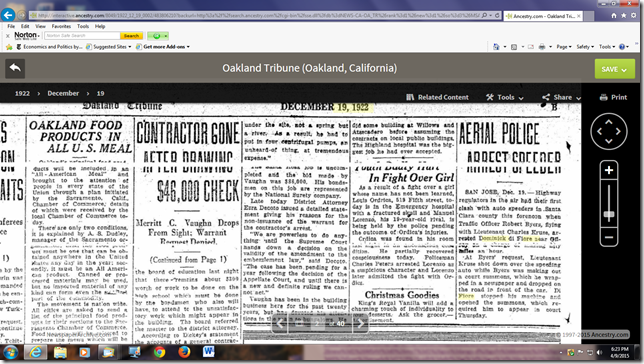Click the command bar Feeds icon
This screenshot has width=644, height=364.
click(514, 47)
